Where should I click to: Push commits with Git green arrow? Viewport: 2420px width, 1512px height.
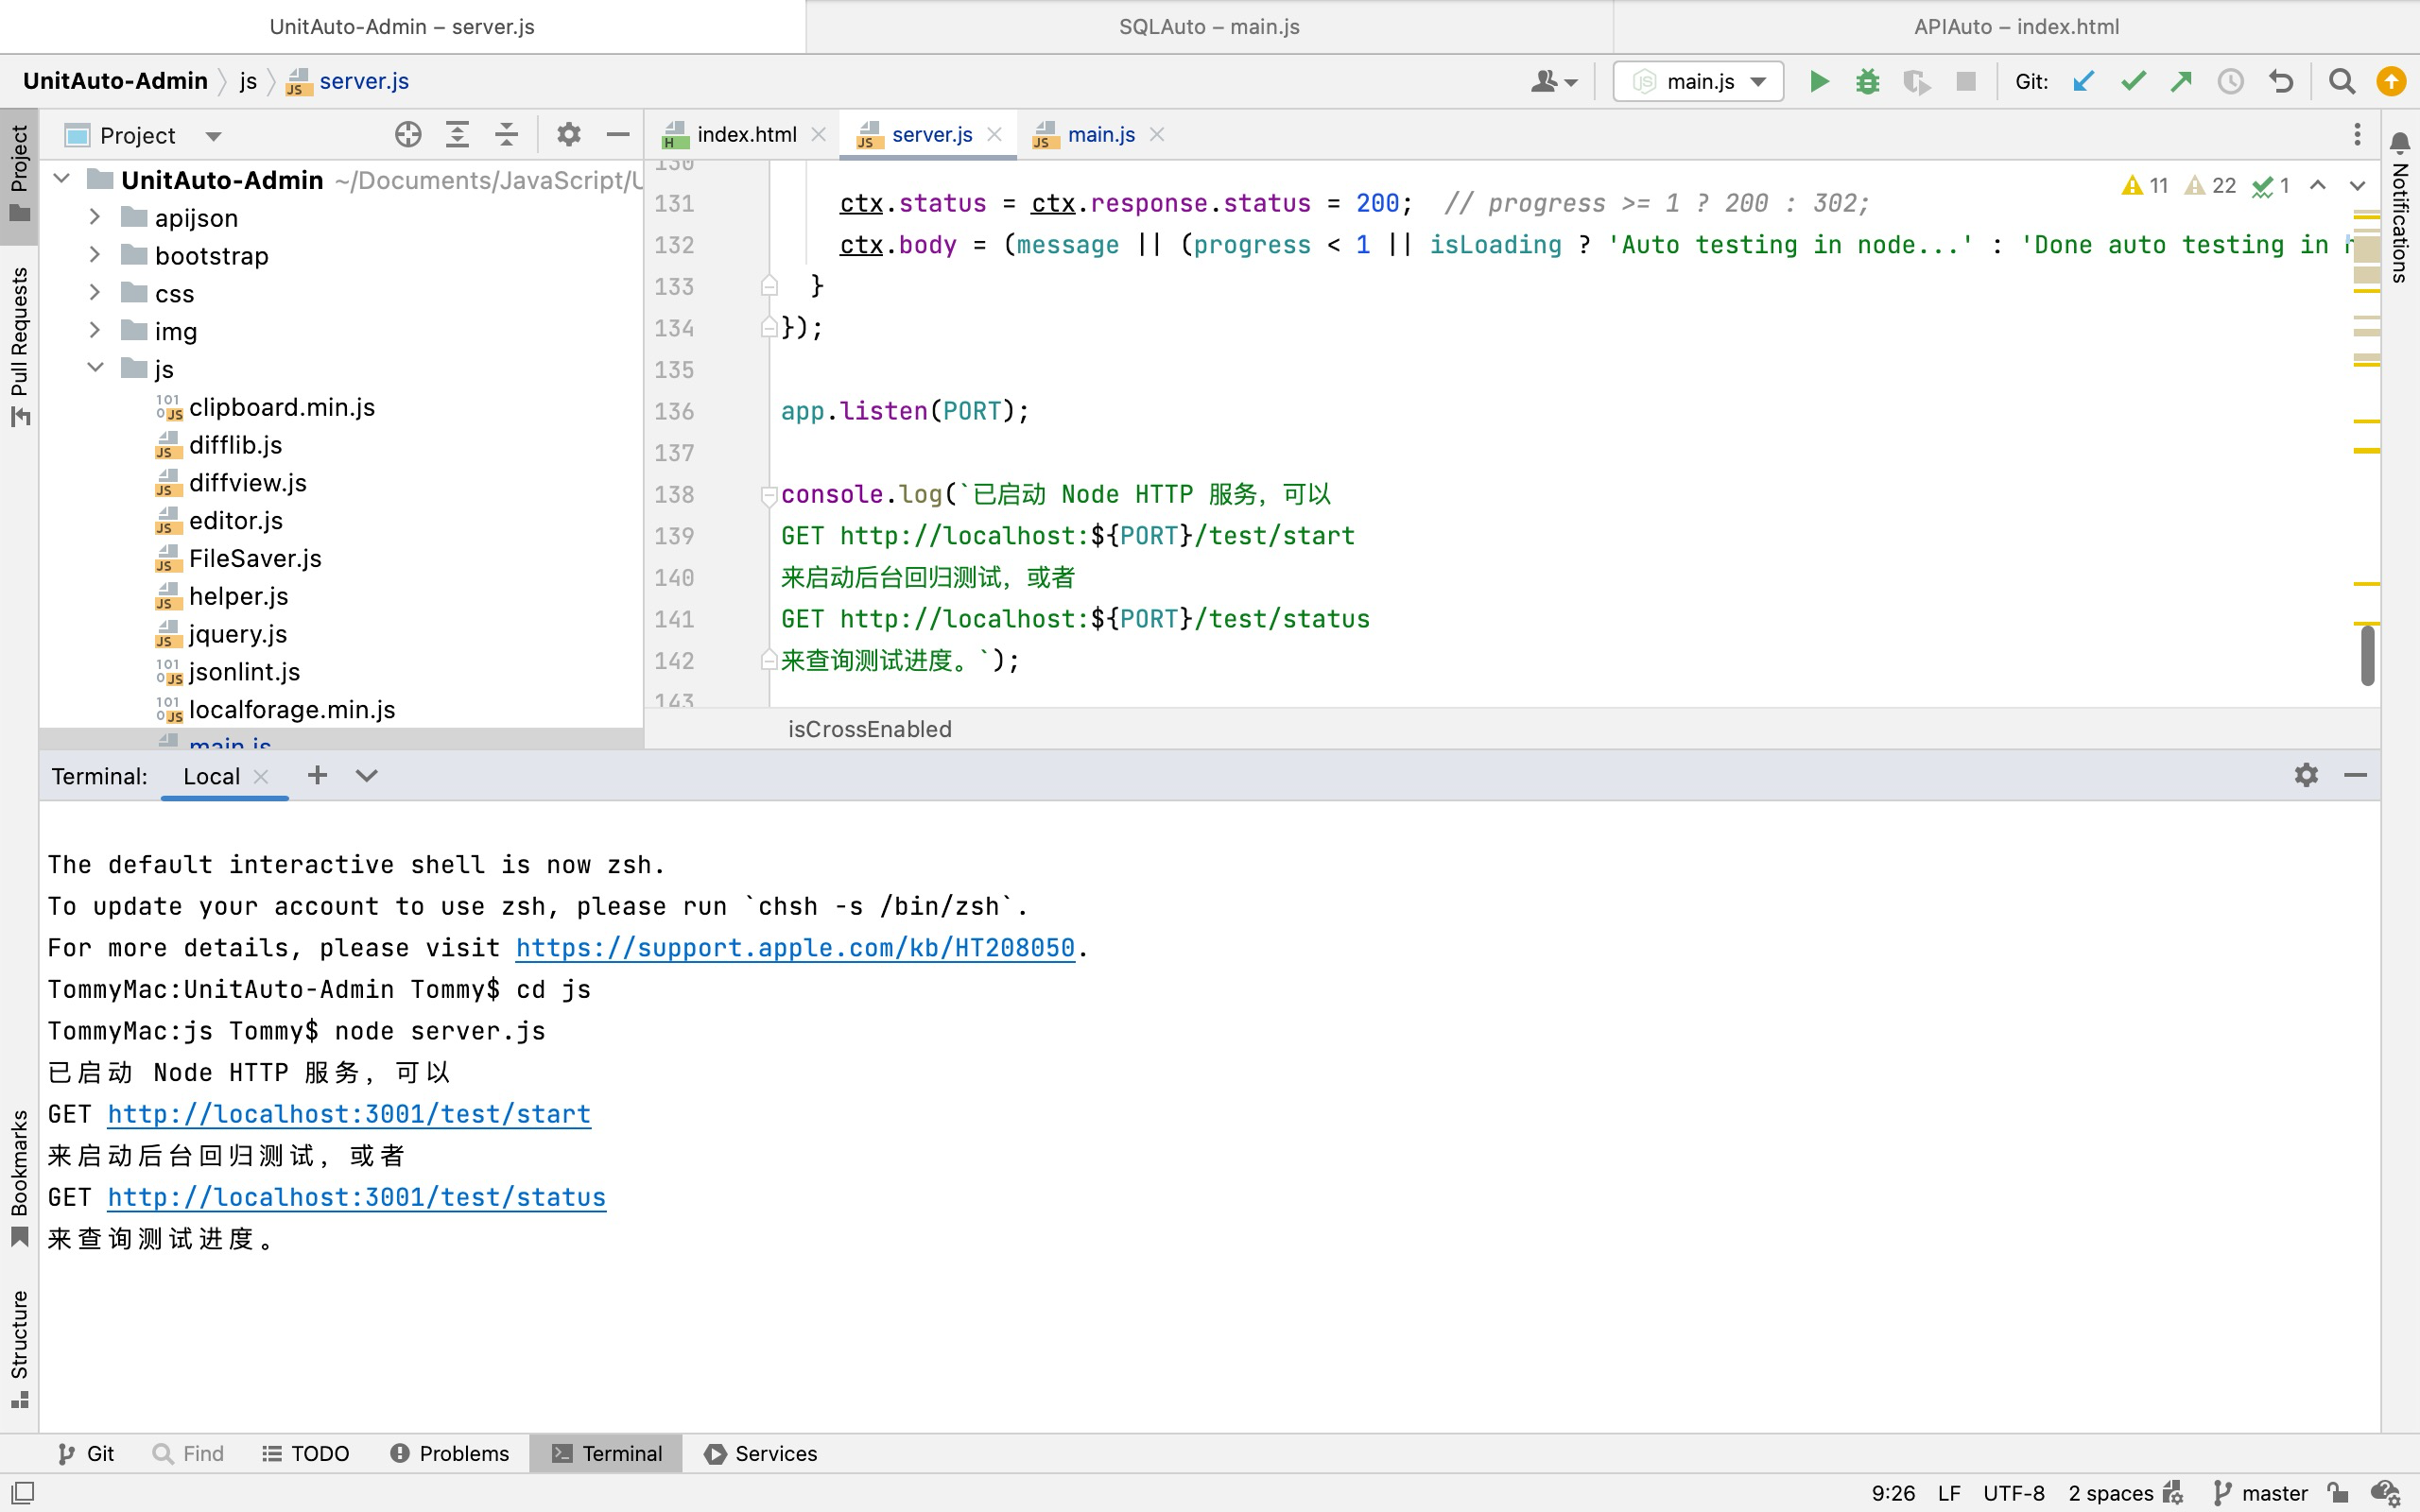pyautogui.click(x=2181, y=81)
